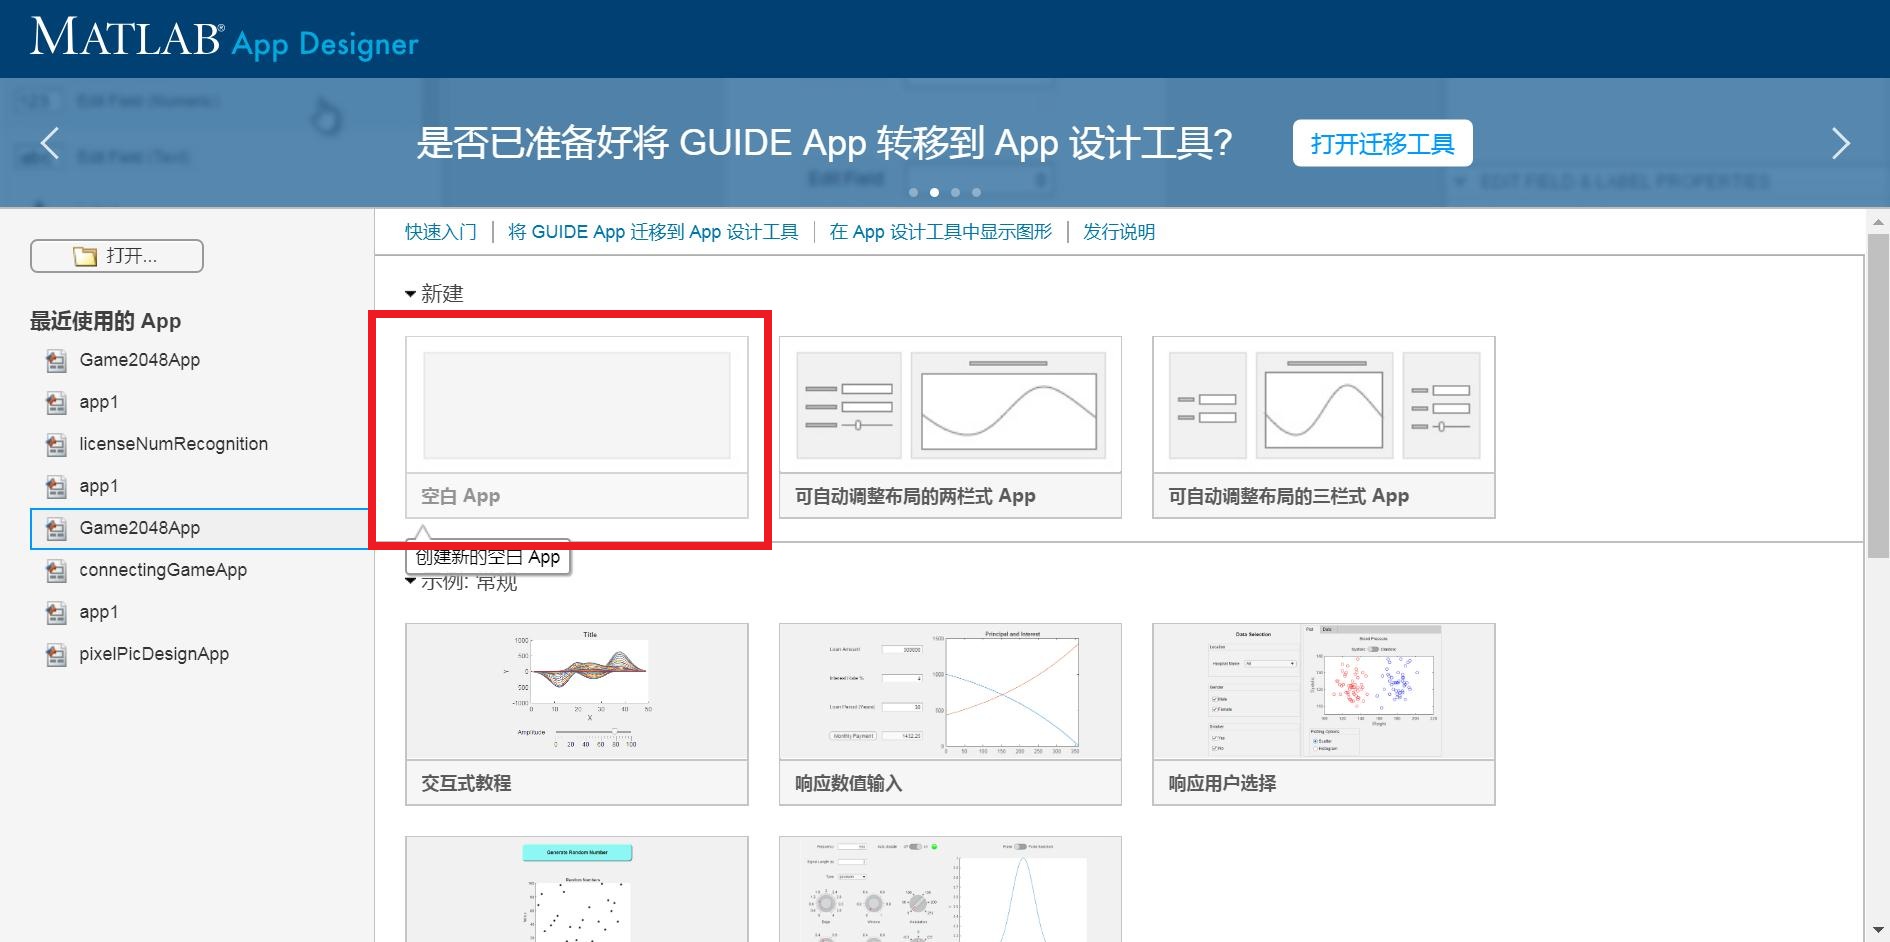Open 在 App 设计工具中显示图形 link

(941, 232)
